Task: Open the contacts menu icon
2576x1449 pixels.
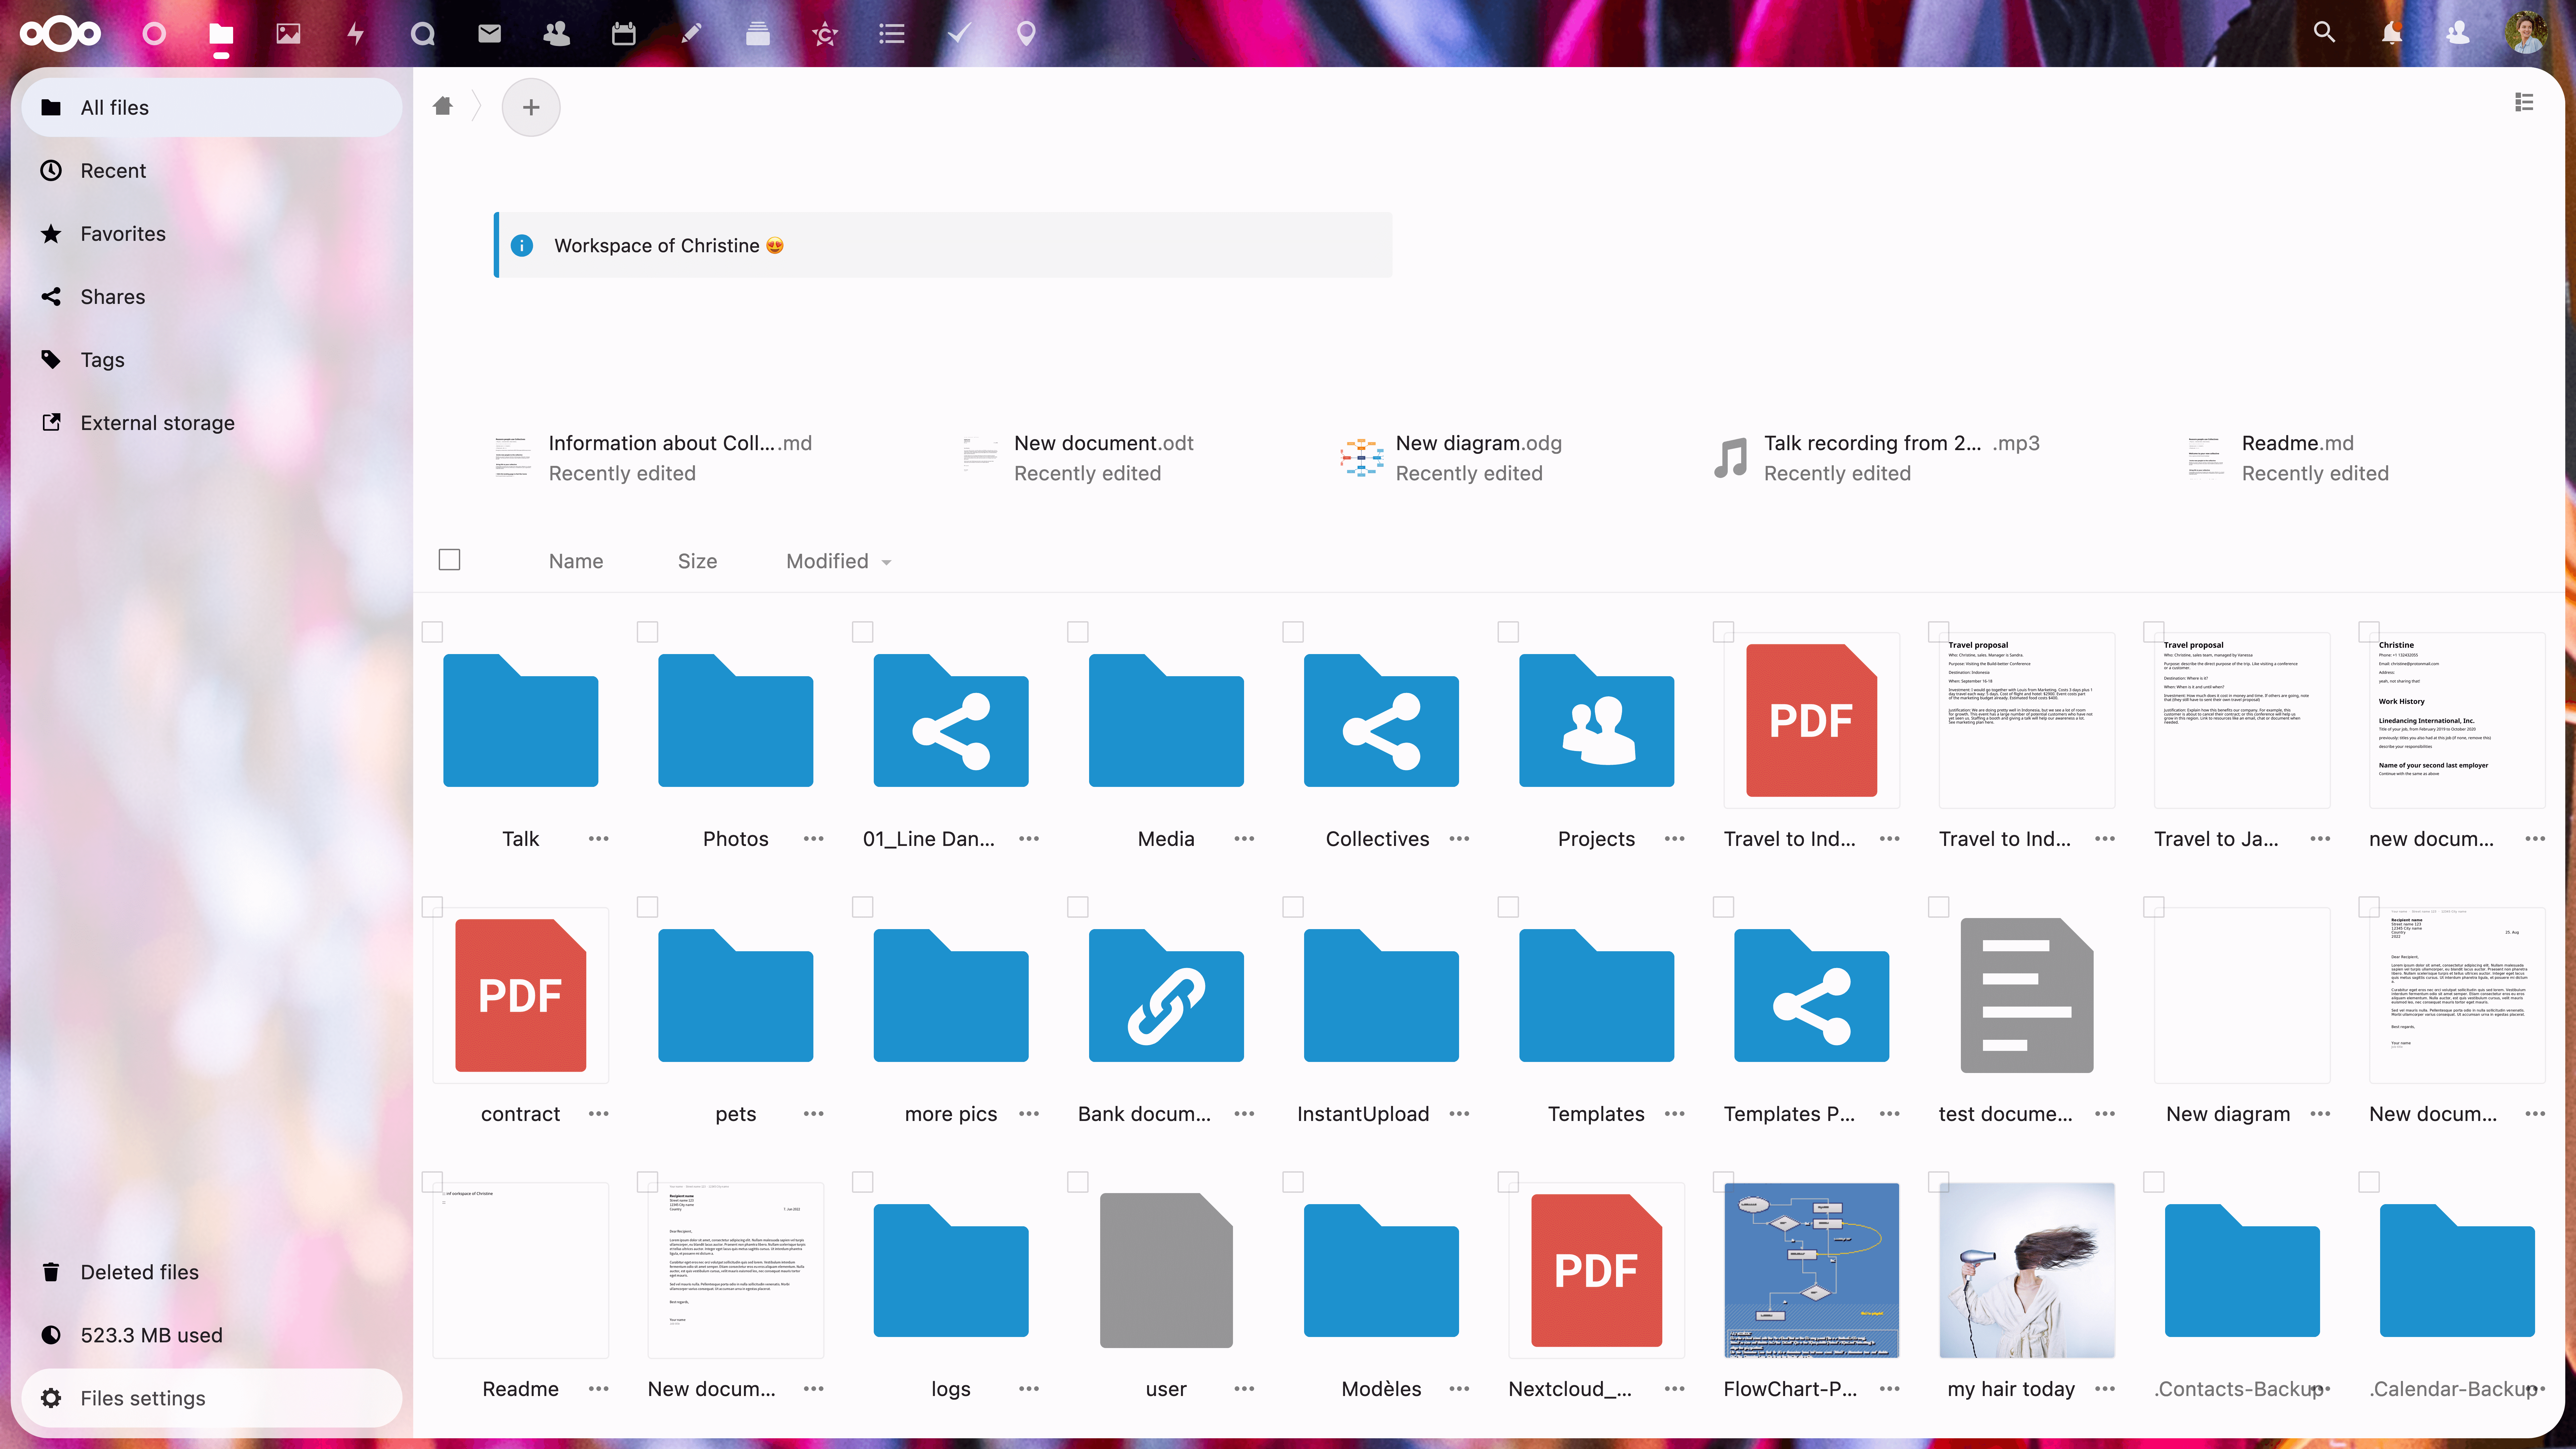Action: point(2458,33)
